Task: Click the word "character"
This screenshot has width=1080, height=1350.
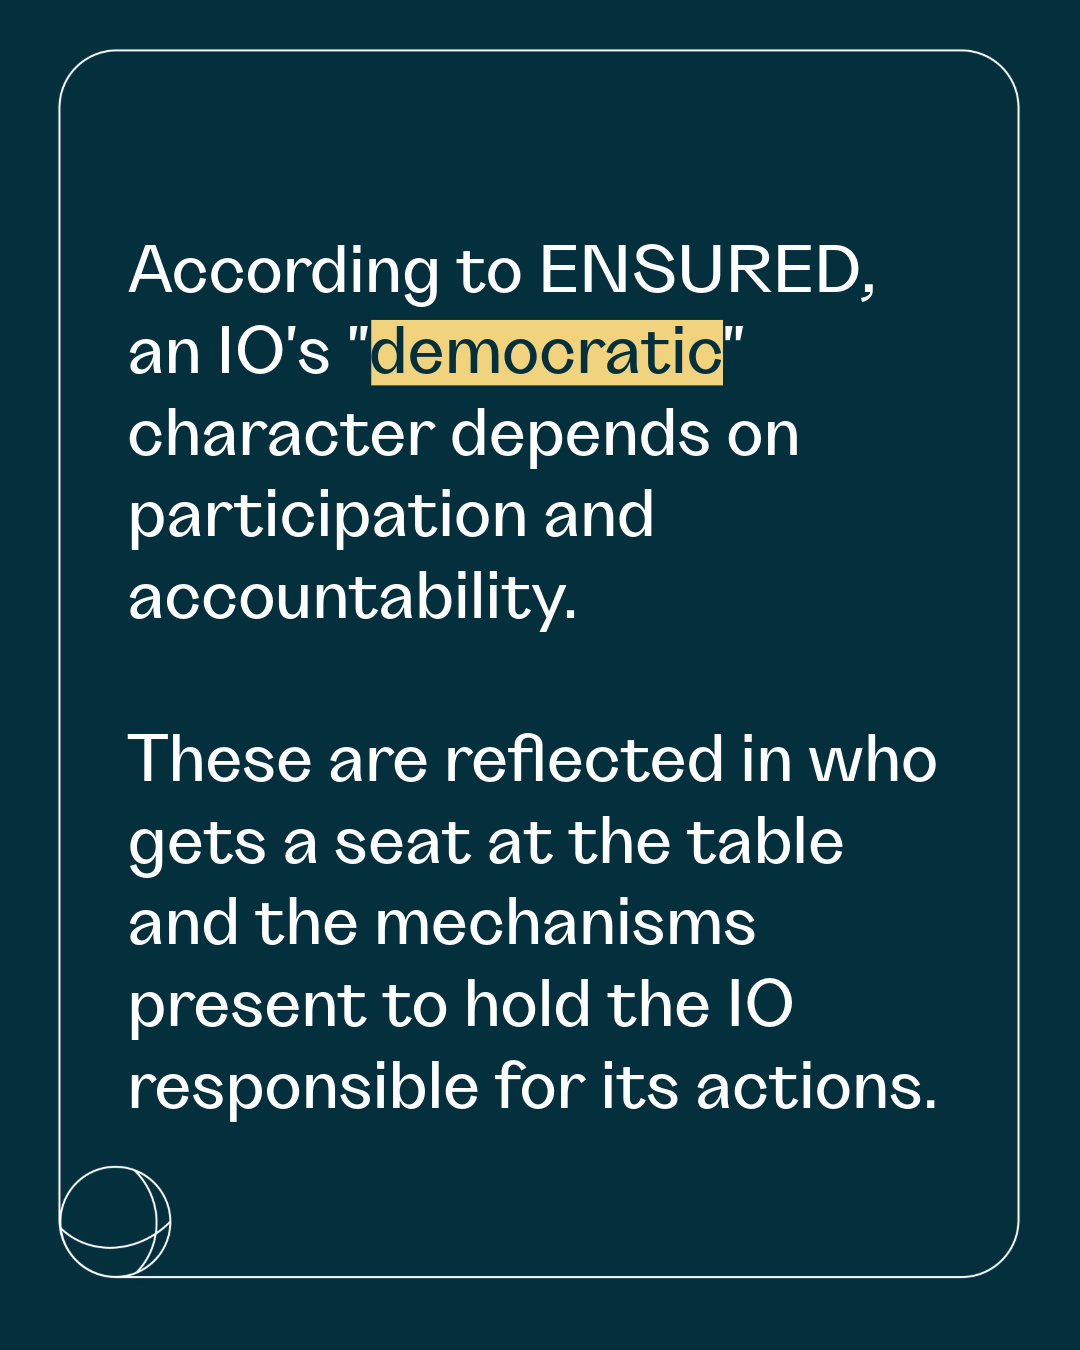Action: pos(281,434)
